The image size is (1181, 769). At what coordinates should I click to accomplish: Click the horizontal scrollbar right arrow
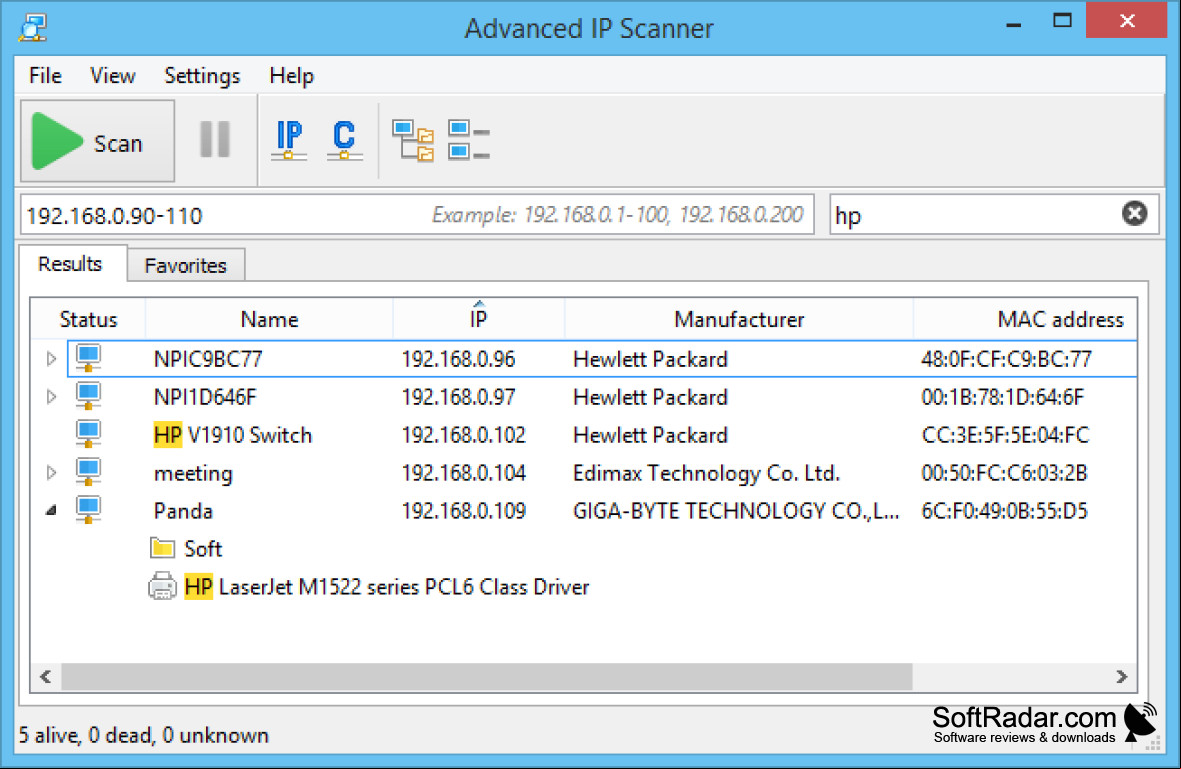1121,676
